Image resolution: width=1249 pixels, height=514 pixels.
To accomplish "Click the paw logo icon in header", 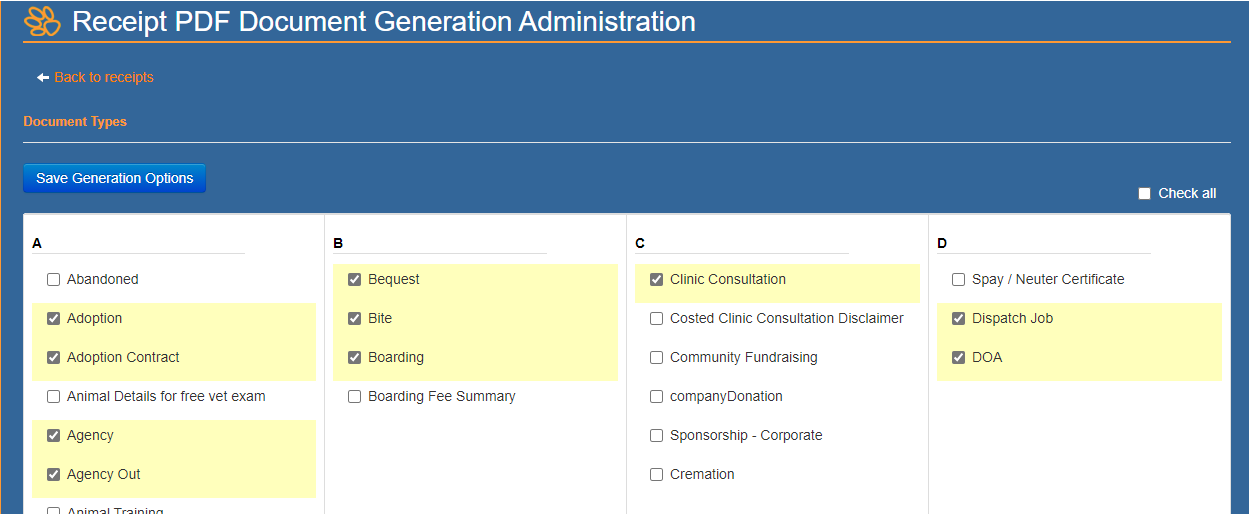I will coord(42,21).
